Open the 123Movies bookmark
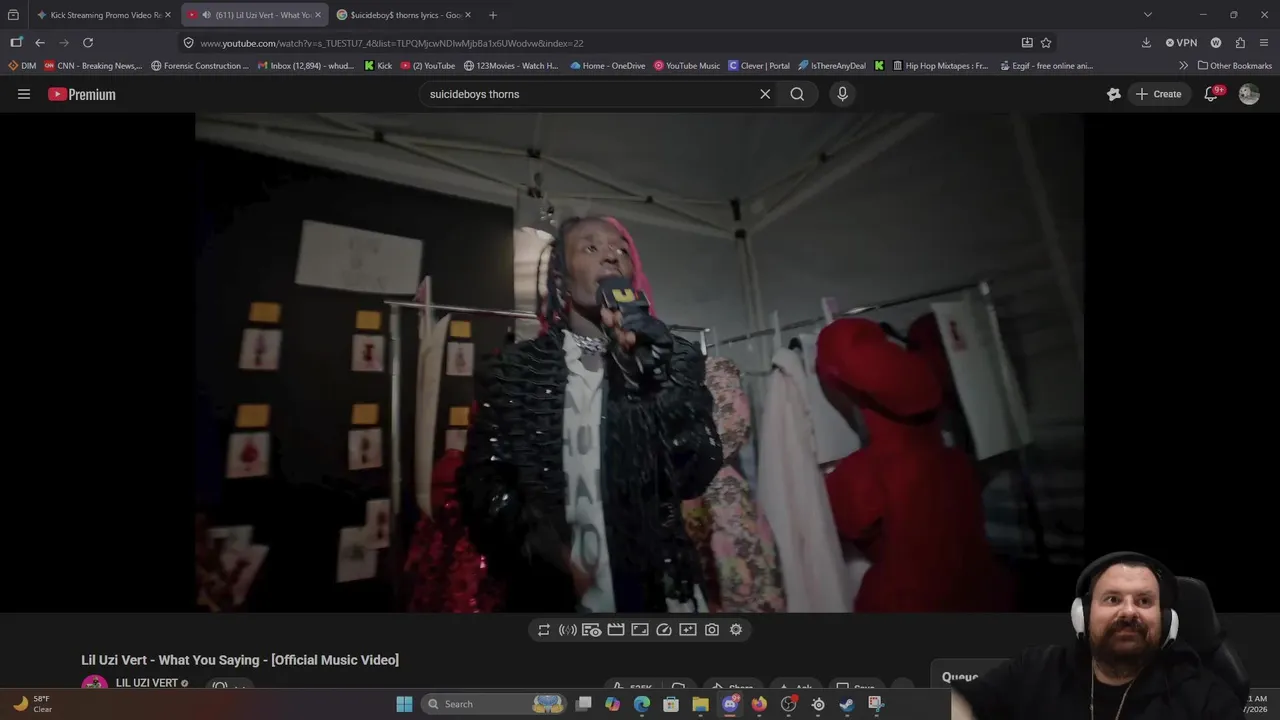This screenshot has height=720, width=1280. pyautogui.click(x=511, y=66)
